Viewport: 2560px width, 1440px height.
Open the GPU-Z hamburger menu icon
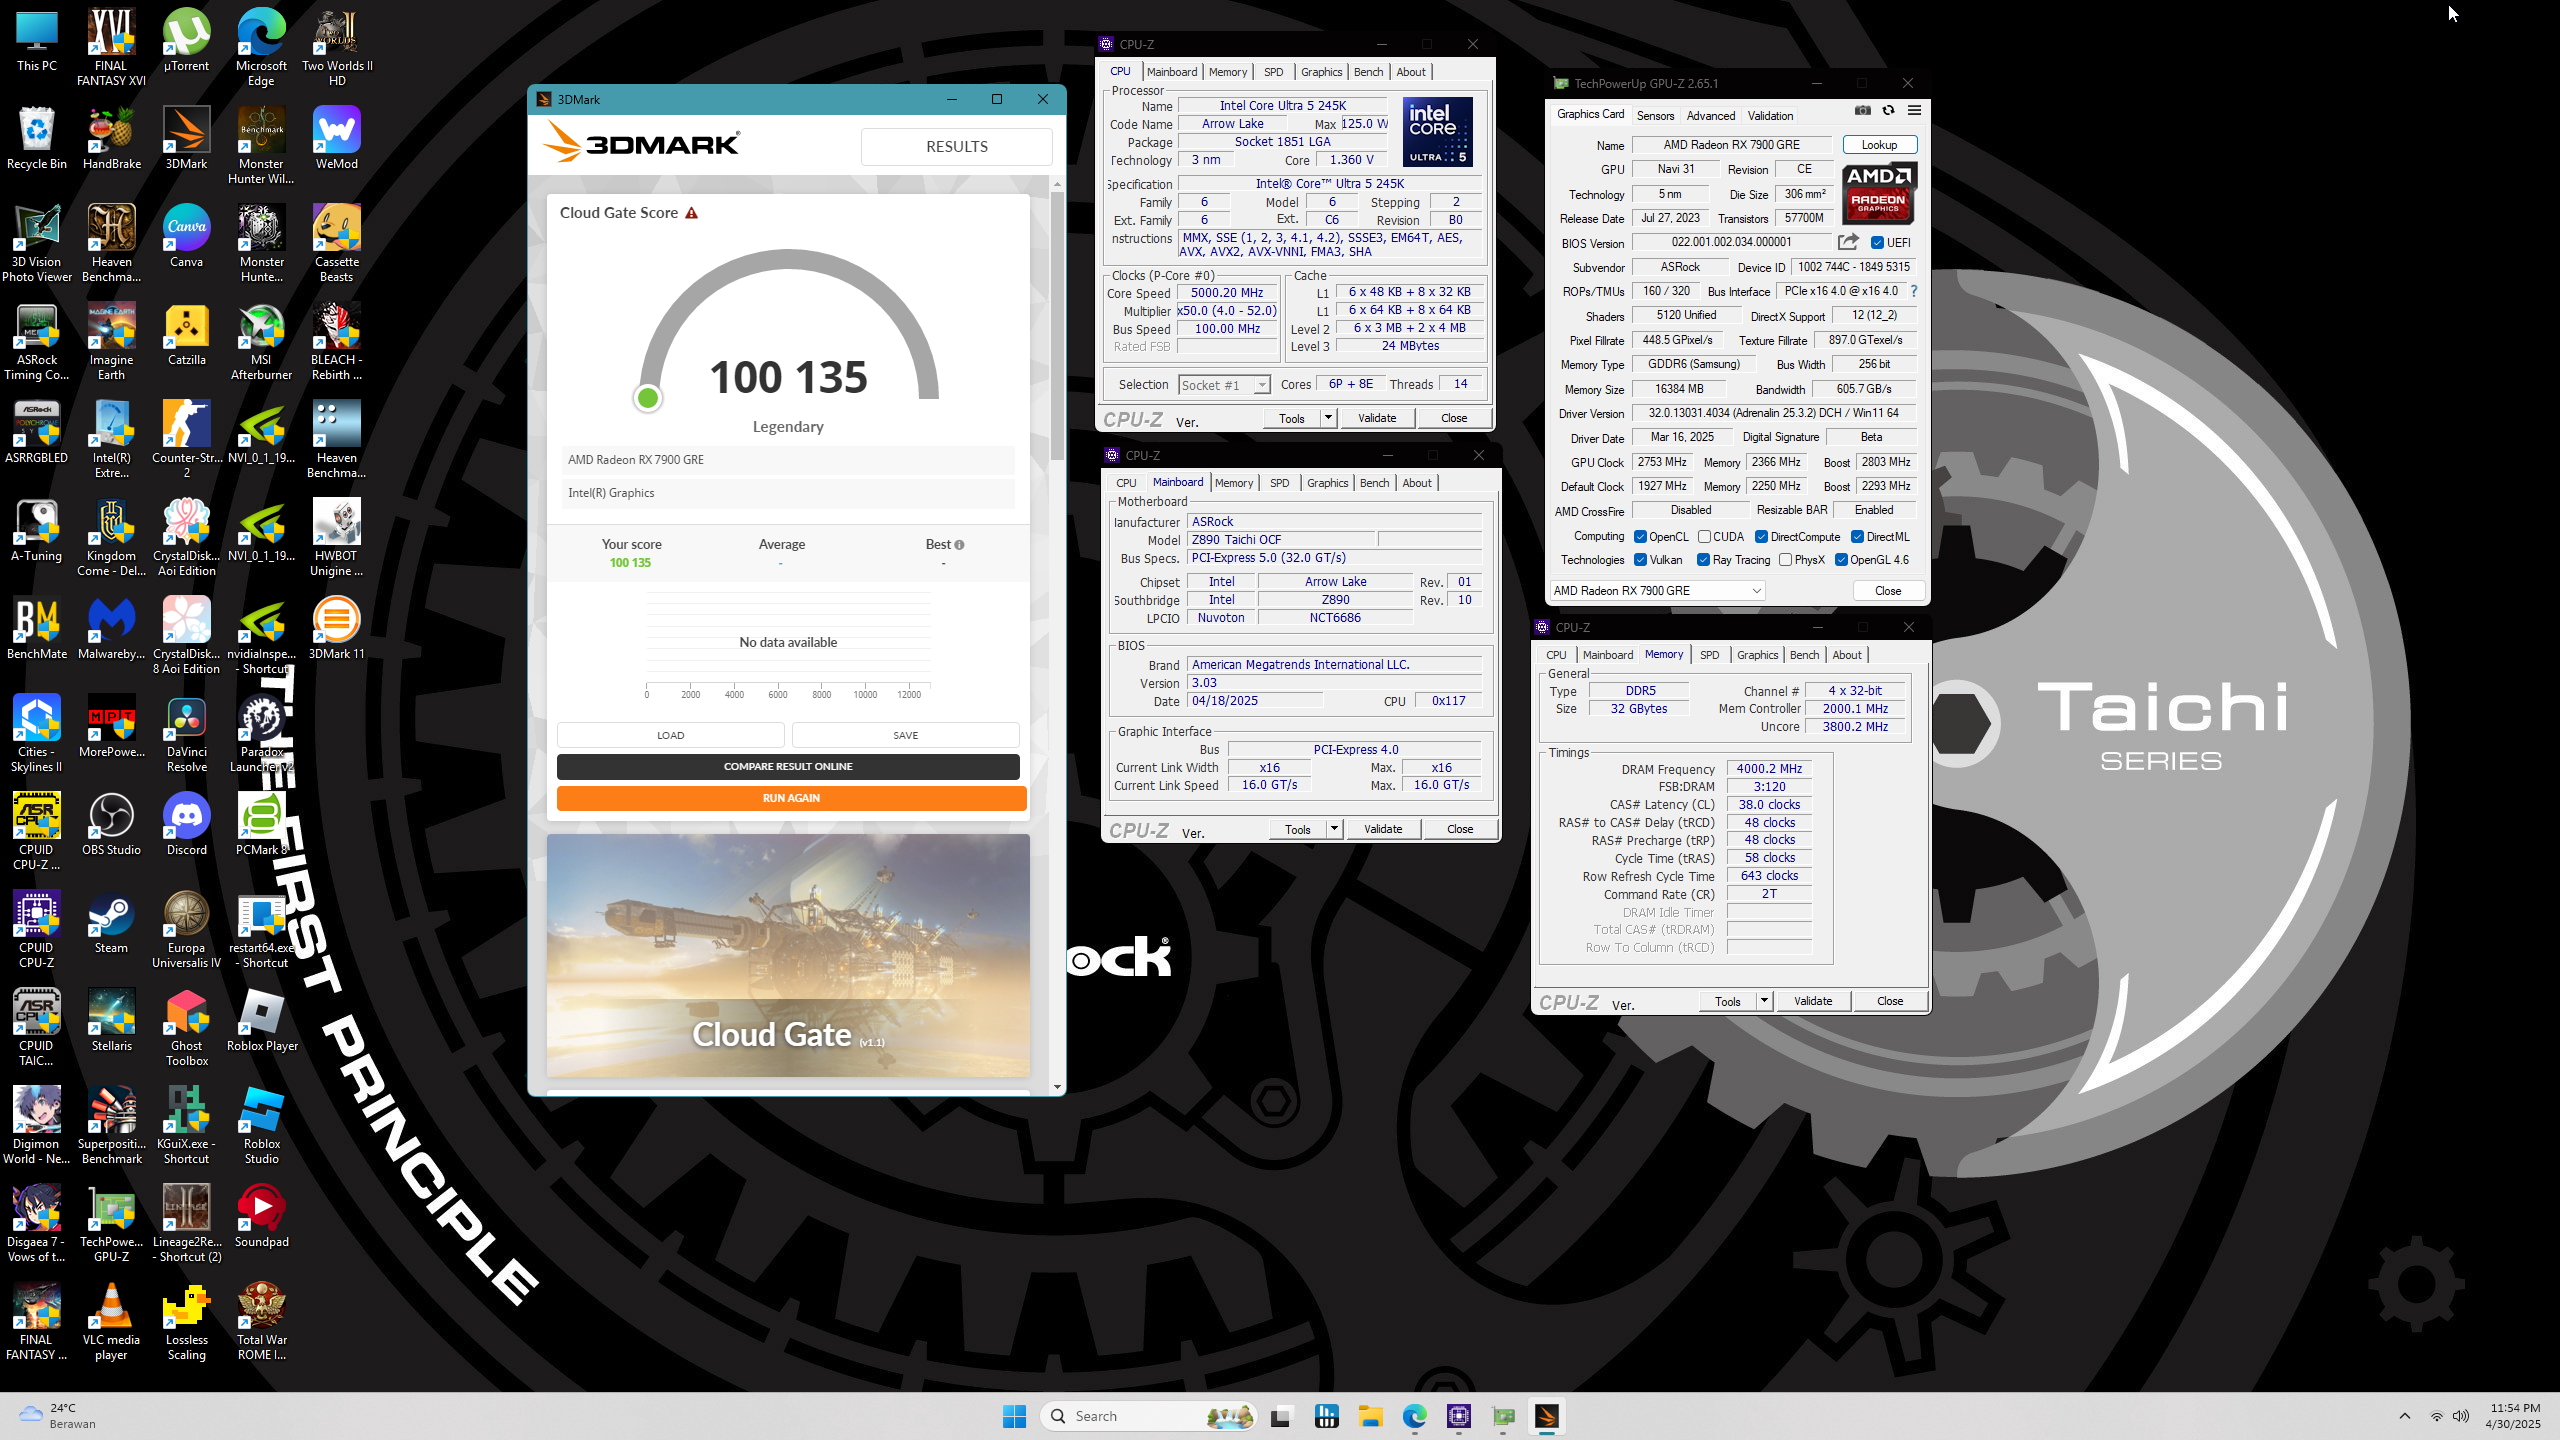1914,111
